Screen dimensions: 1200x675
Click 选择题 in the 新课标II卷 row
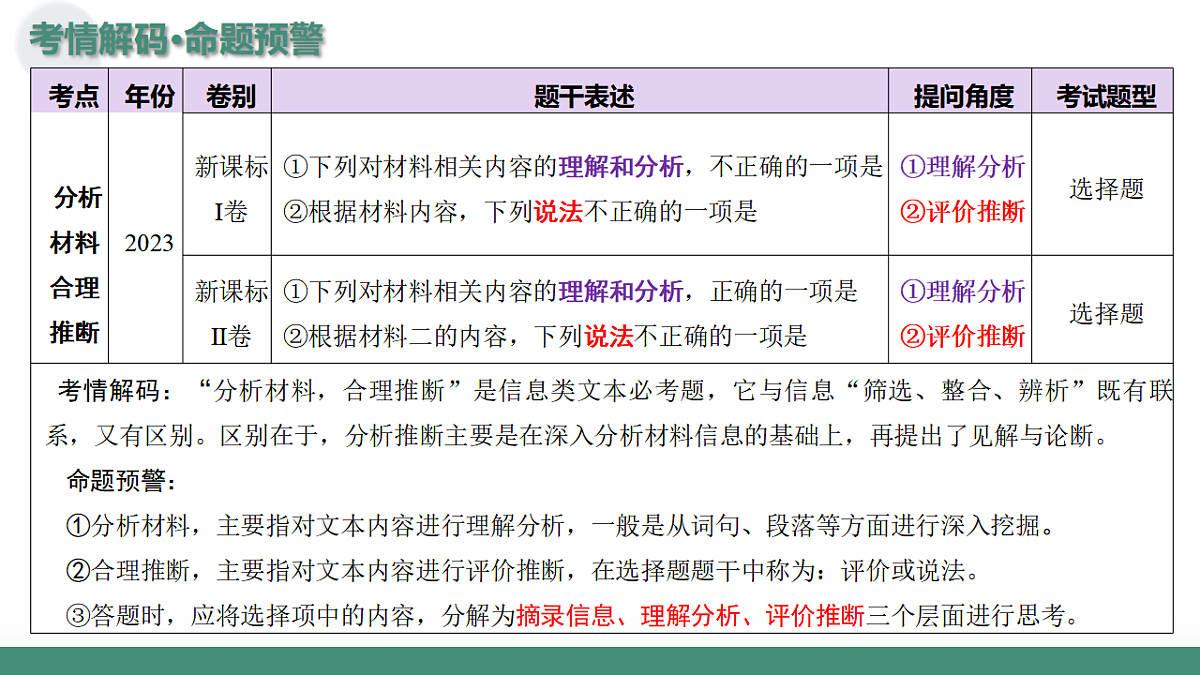1106,313
